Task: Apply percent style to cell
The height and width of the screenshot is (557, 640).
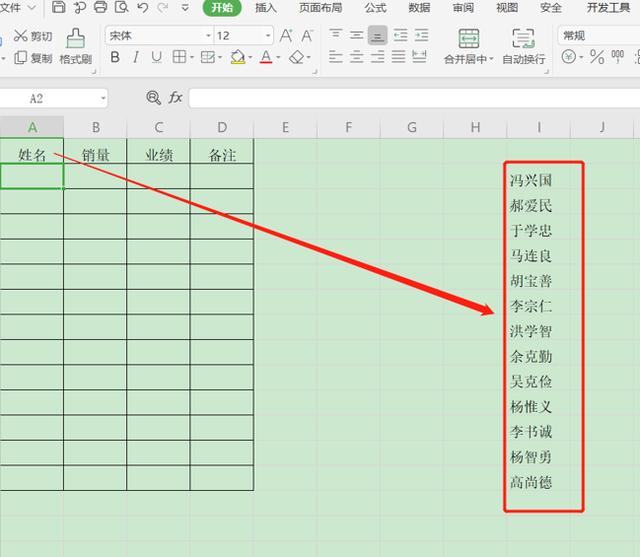Action: coord(597,57)
